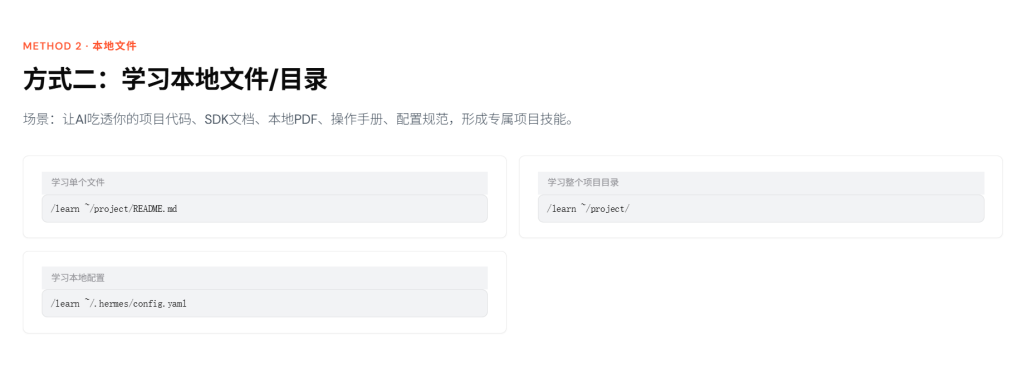Viewport: 1024px width, 368px height.
Task: Click the heading '方式二：学习本地文件/目录'
Action: (x=175, y=80)
